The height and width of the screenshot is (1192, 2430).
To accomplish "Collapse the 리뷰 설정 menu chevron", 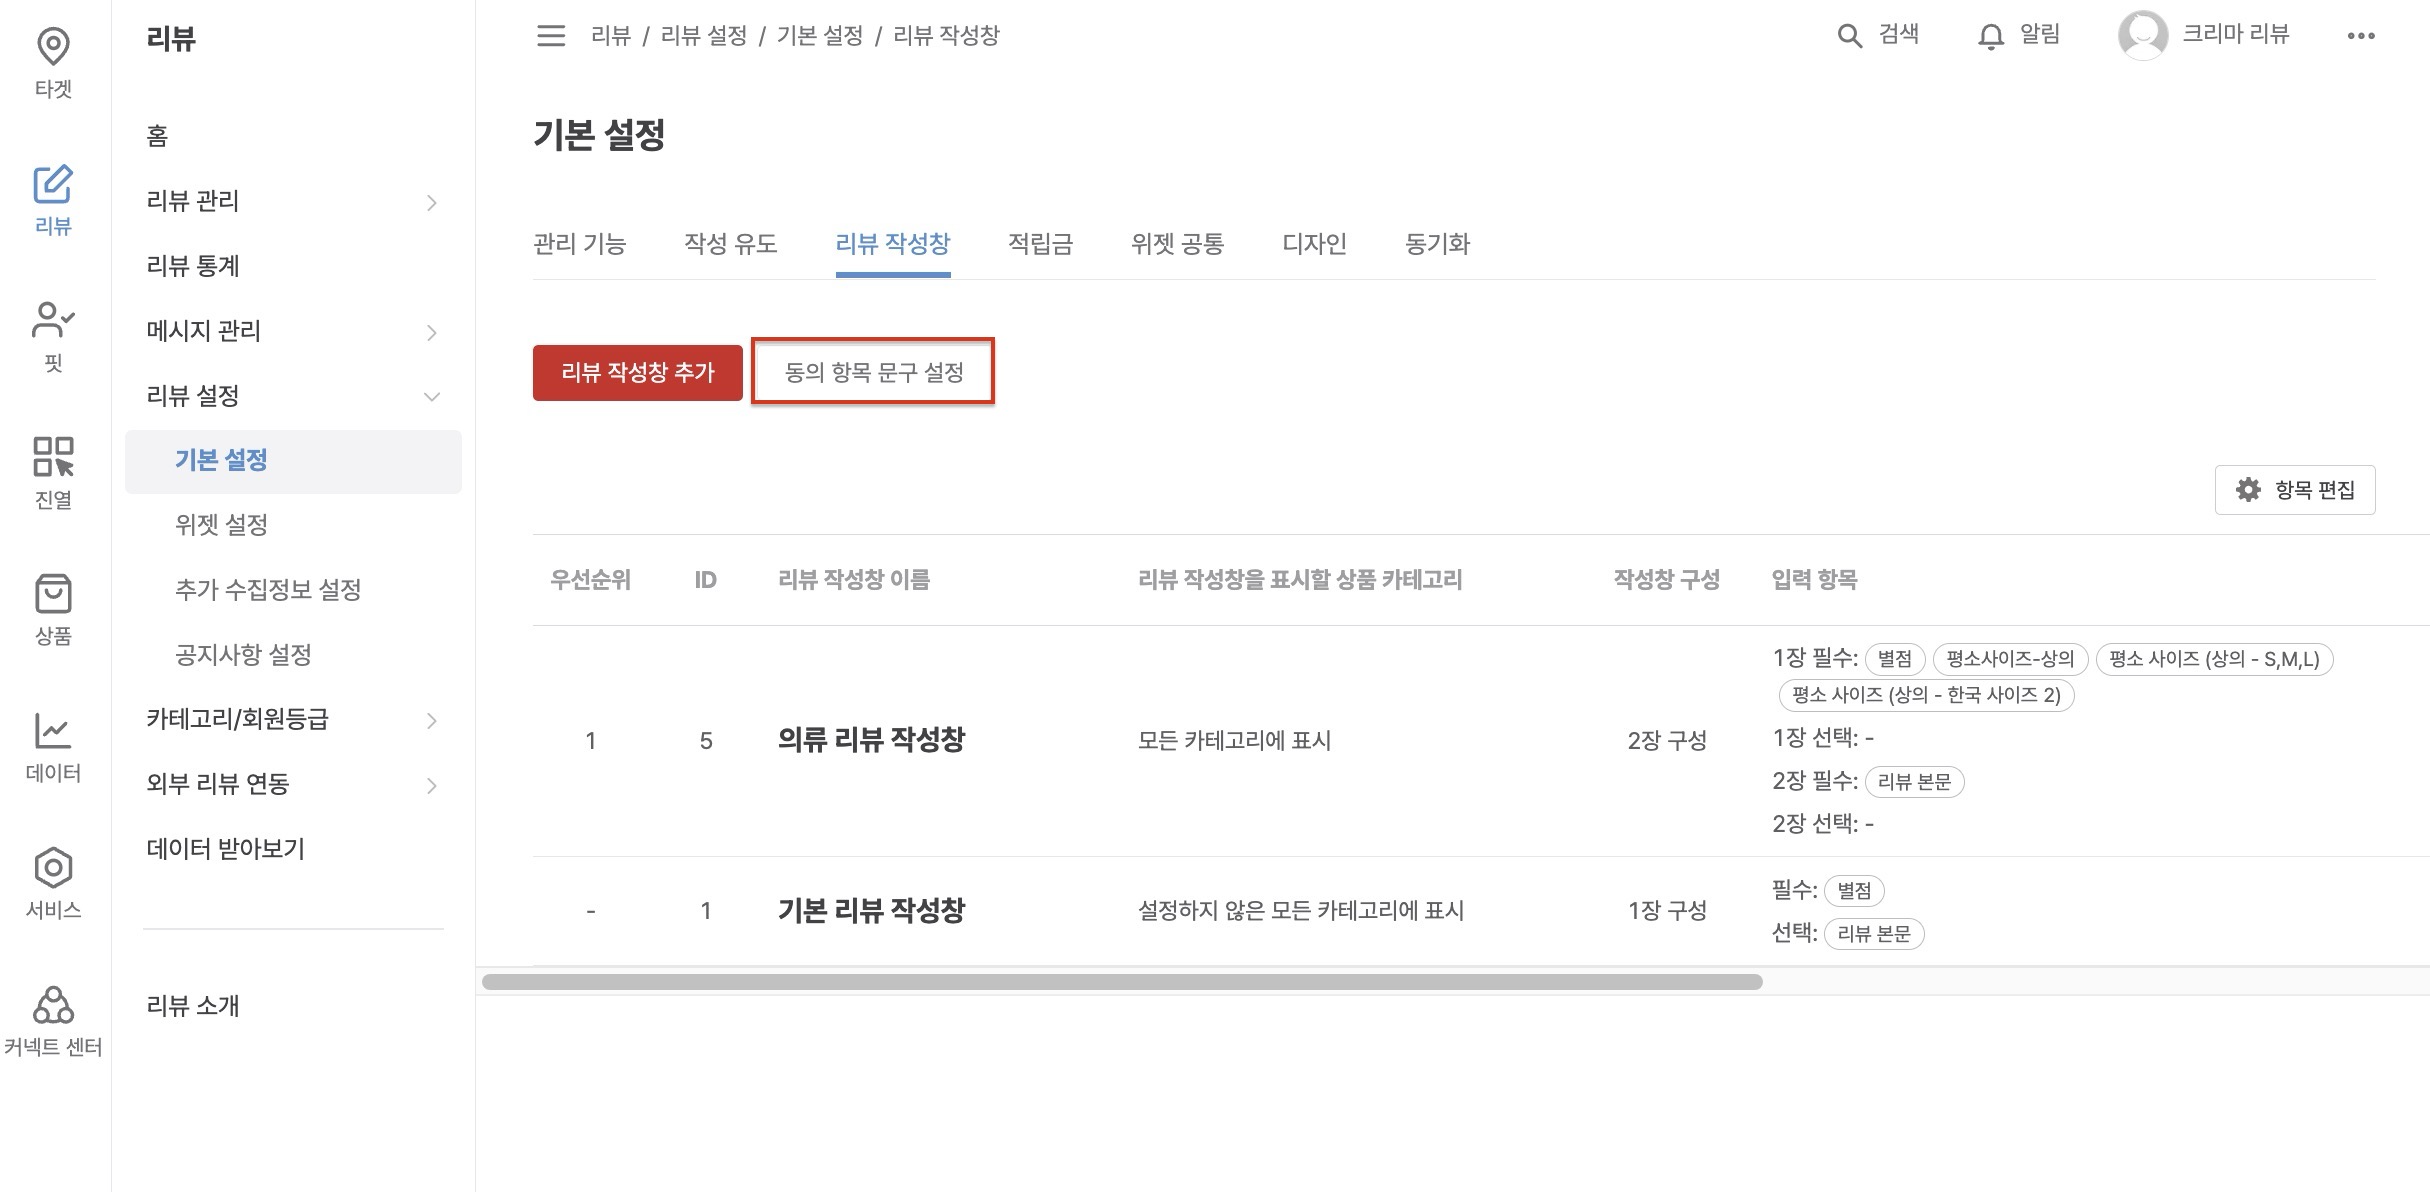I will click(432, 397).
